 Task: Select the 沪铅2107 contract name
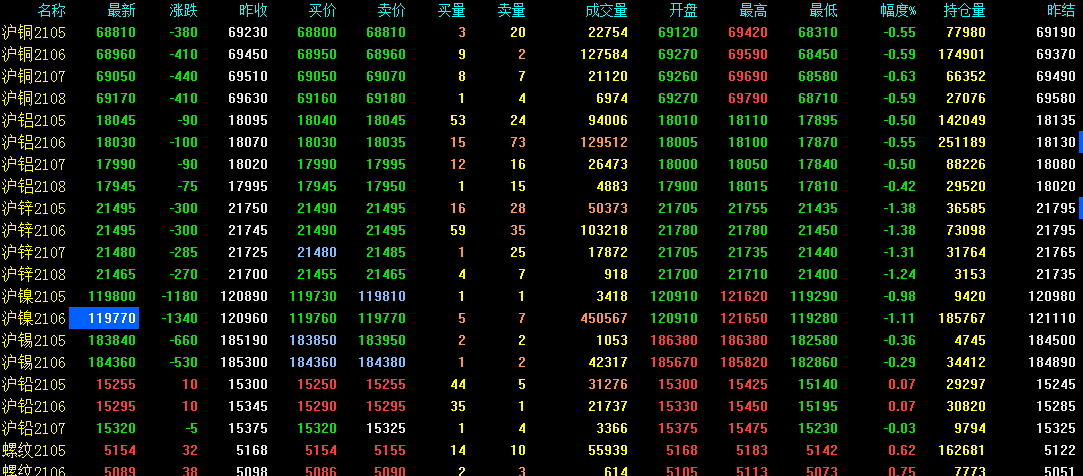click(x=33, y=428)
